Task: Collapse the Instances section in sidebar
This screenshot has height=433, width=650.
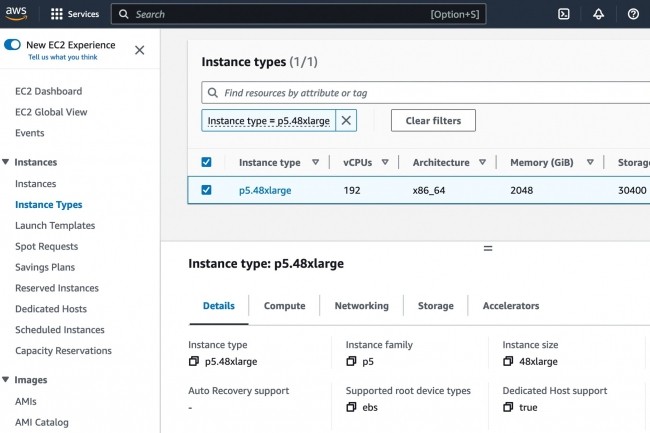Action: pos(5,162)
